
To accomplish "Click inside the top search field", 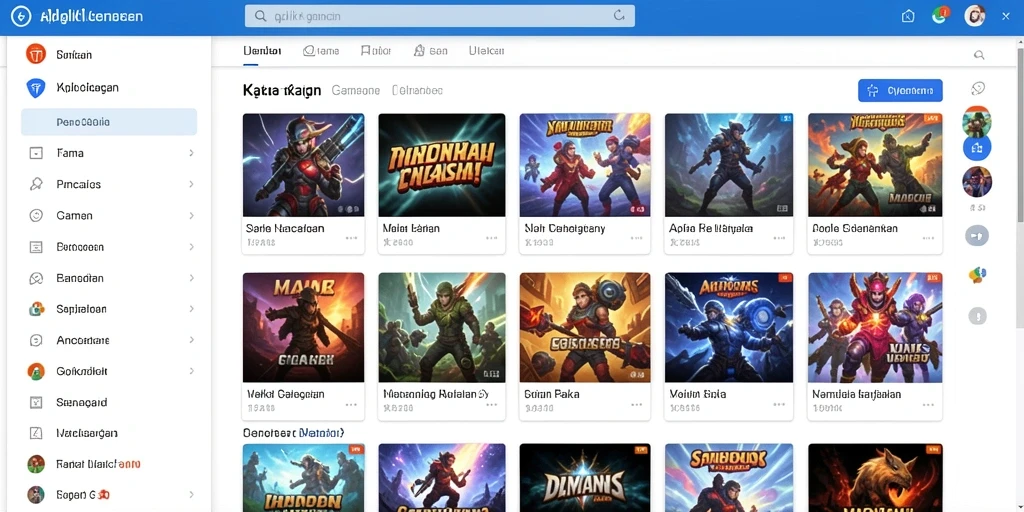I will point(440,16).
